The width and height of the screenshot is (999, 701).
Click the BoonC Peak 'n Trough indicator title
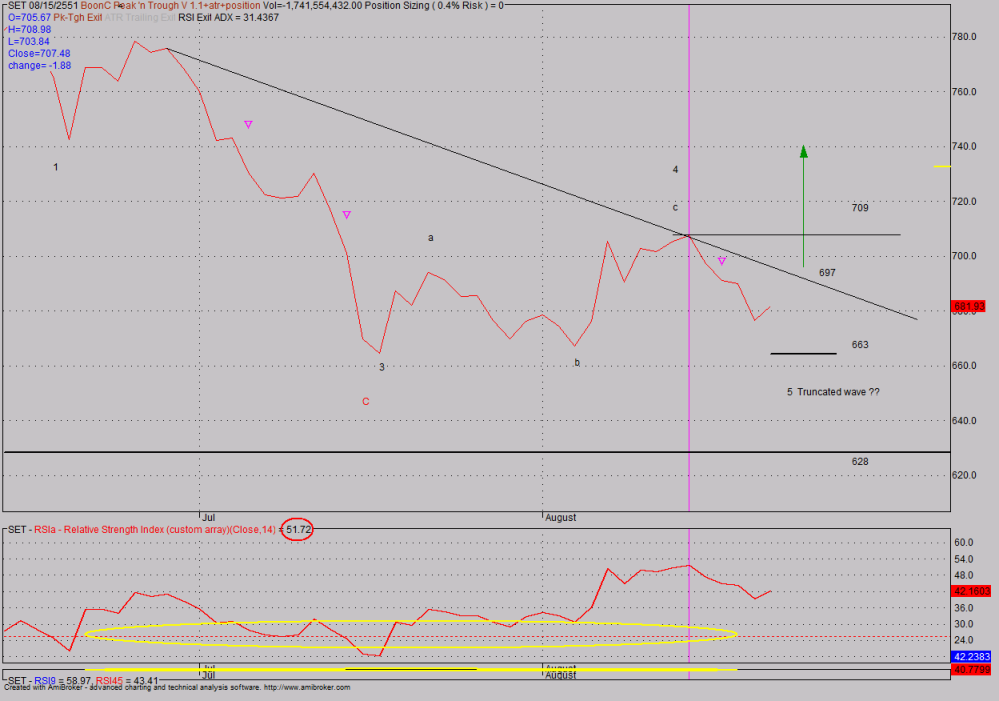click(171, 5)
